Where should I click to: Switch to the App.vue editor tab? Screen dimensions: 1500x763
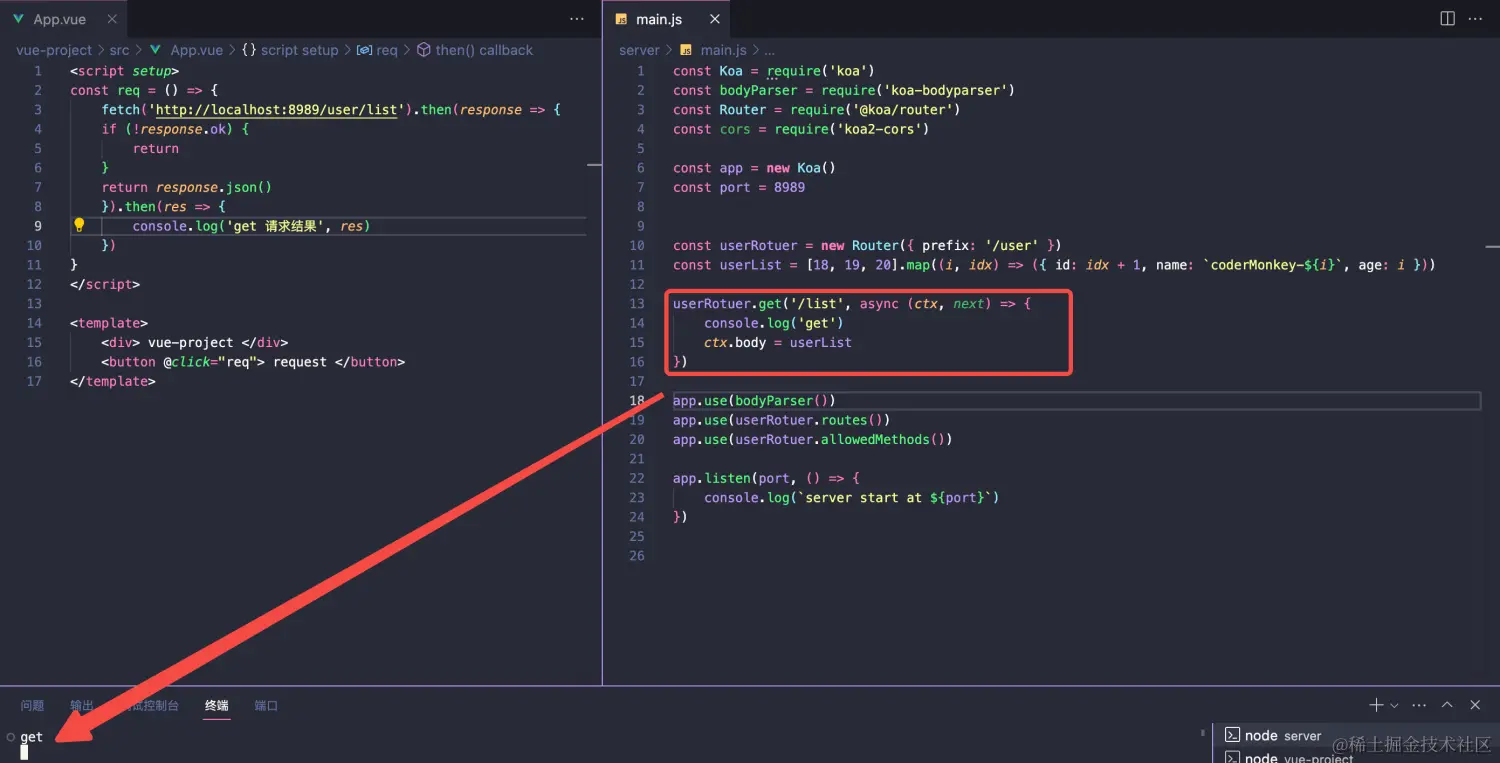point(60,19)
